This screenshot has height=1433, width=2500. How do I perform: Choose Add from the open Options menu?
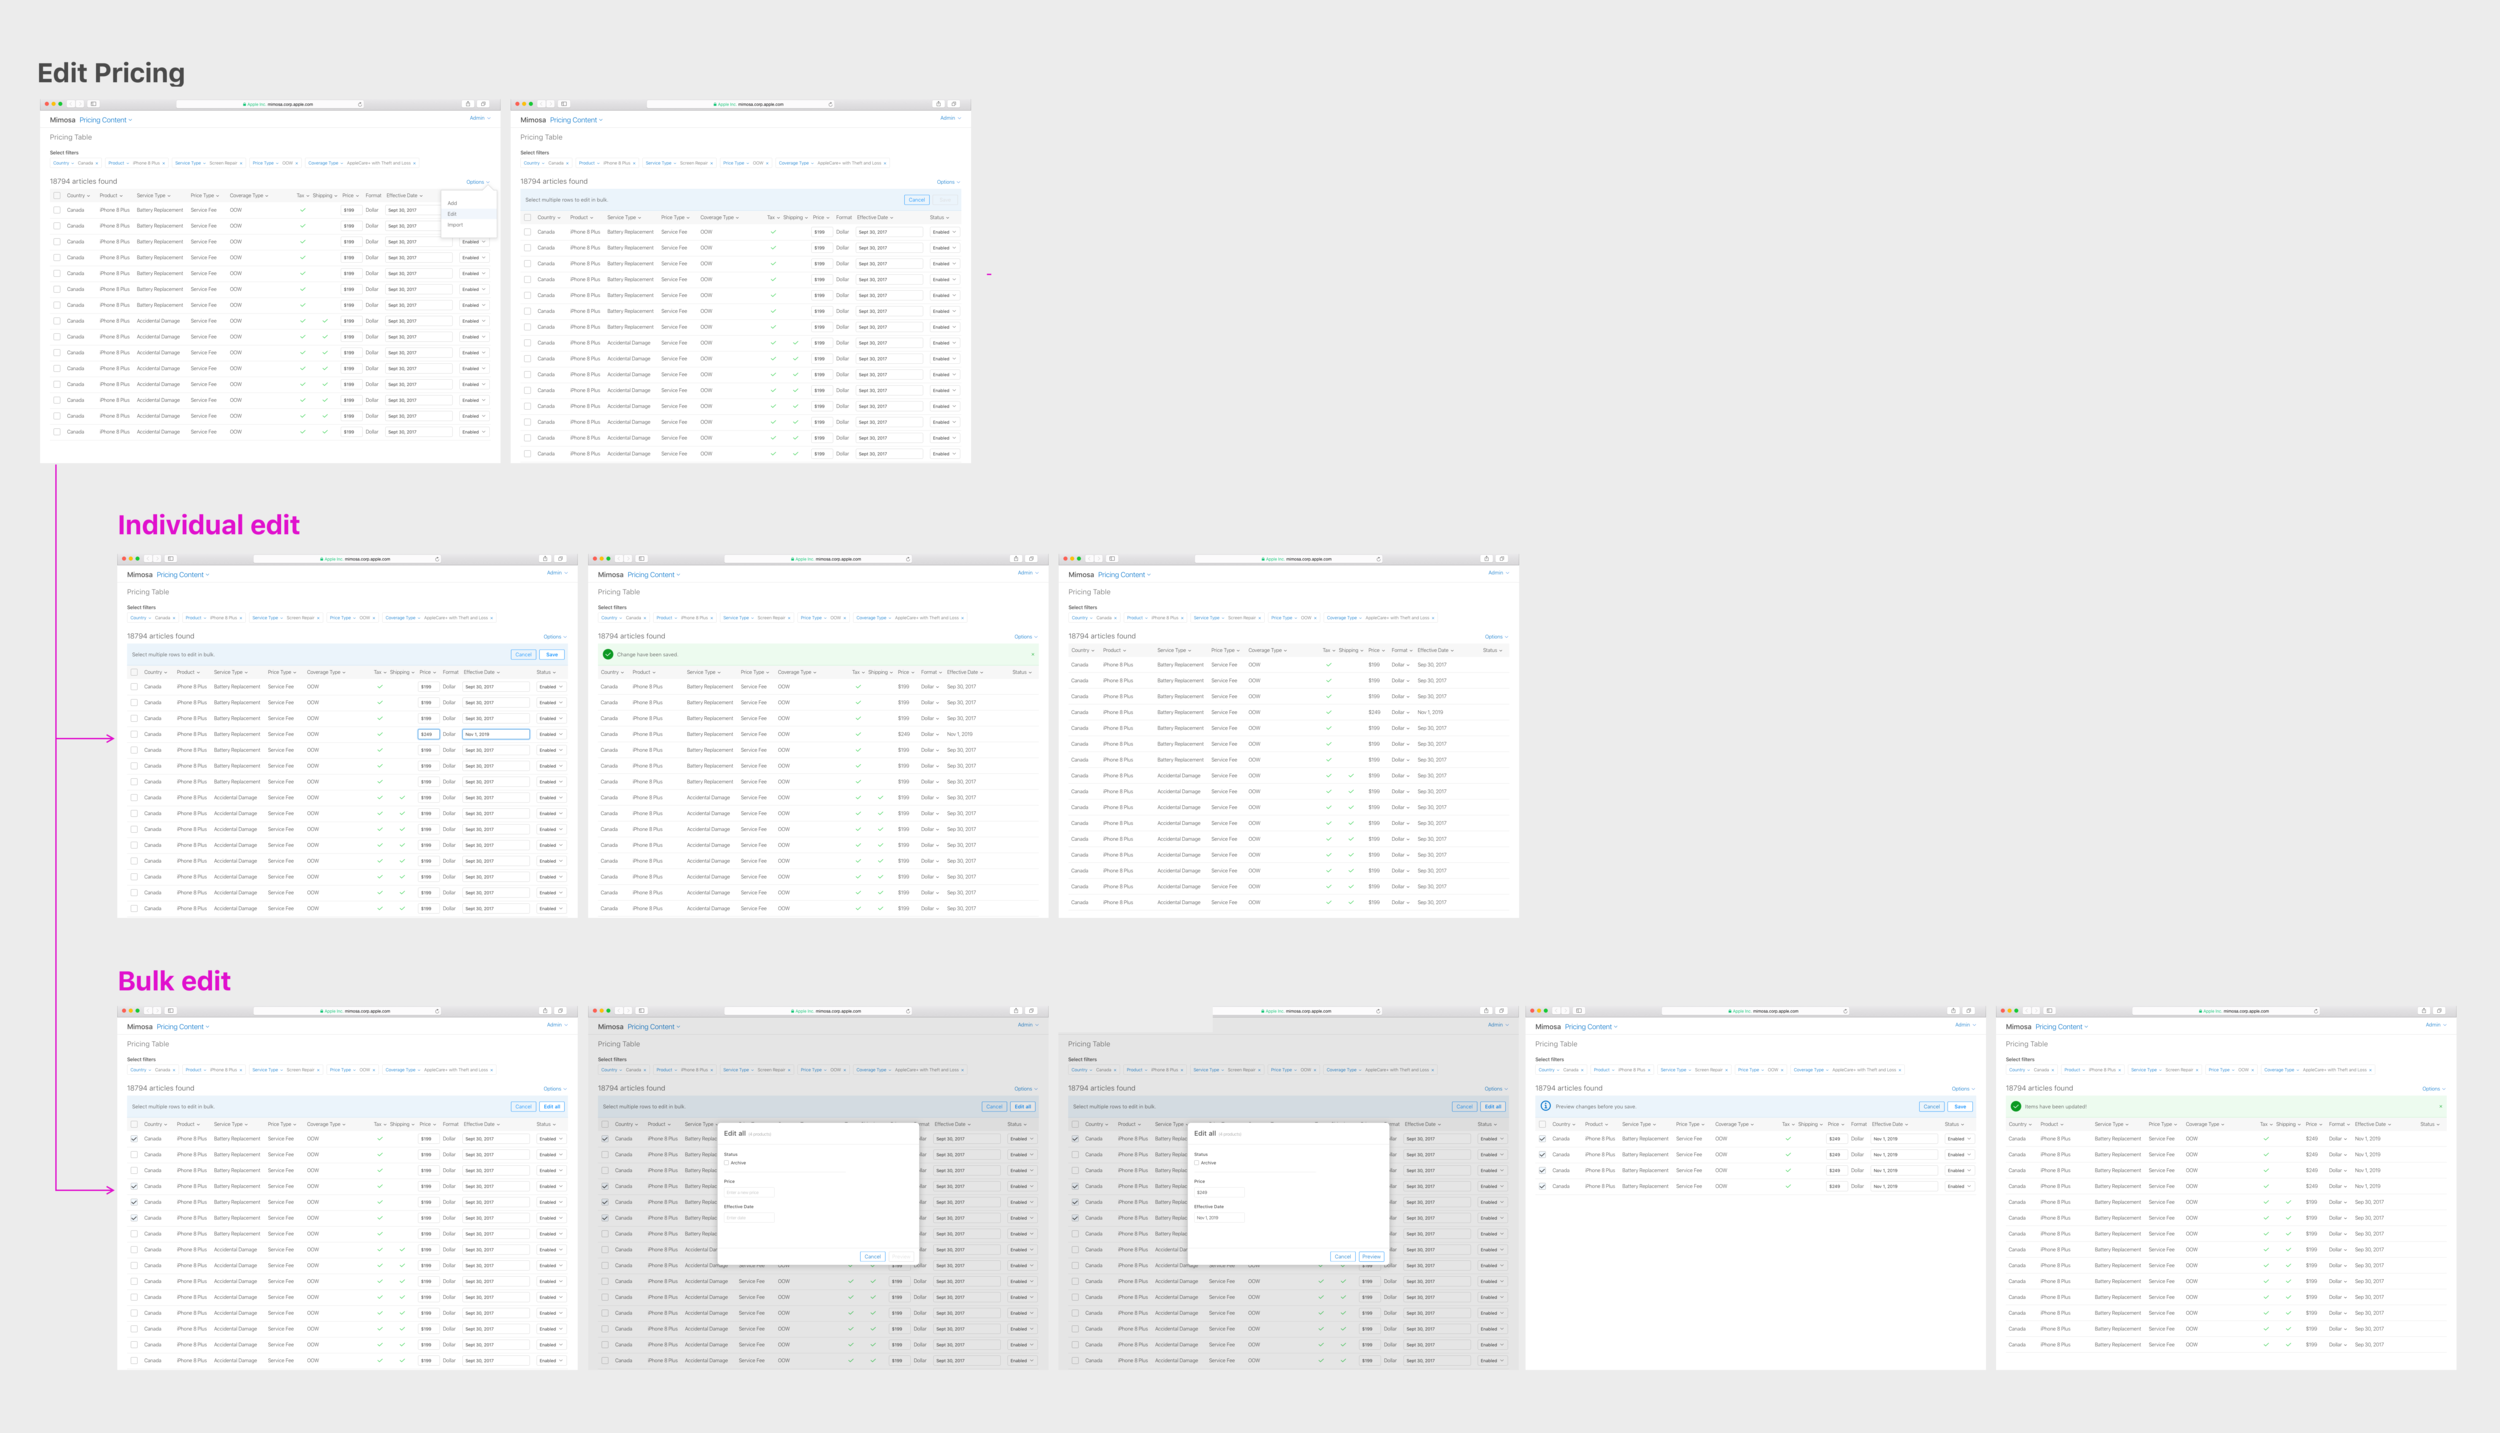point(453,203)
